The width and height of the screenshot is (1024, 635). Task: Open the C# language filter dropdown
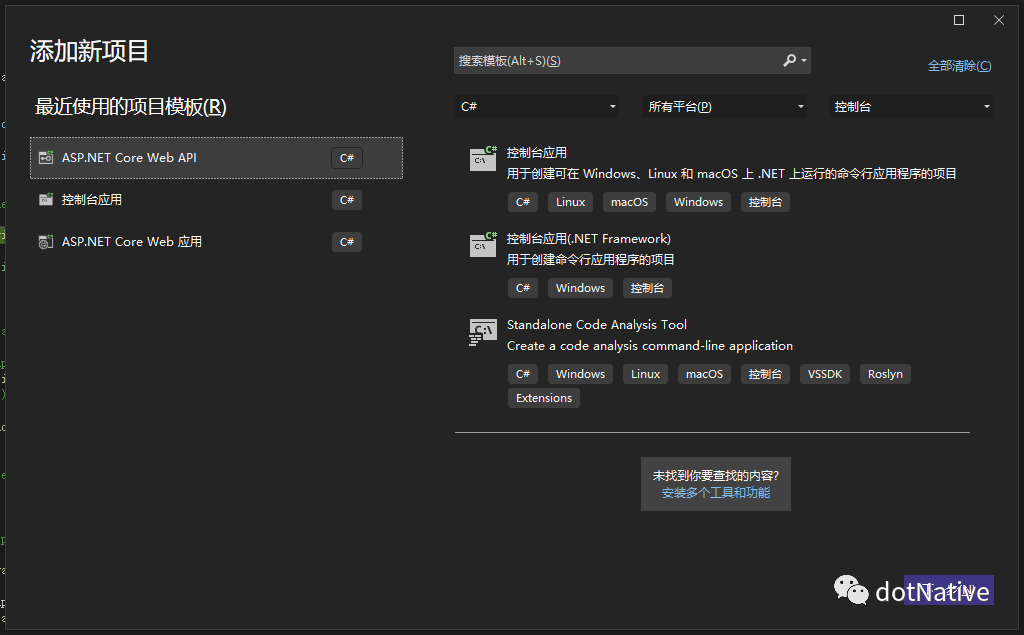[x=537, y=106]
